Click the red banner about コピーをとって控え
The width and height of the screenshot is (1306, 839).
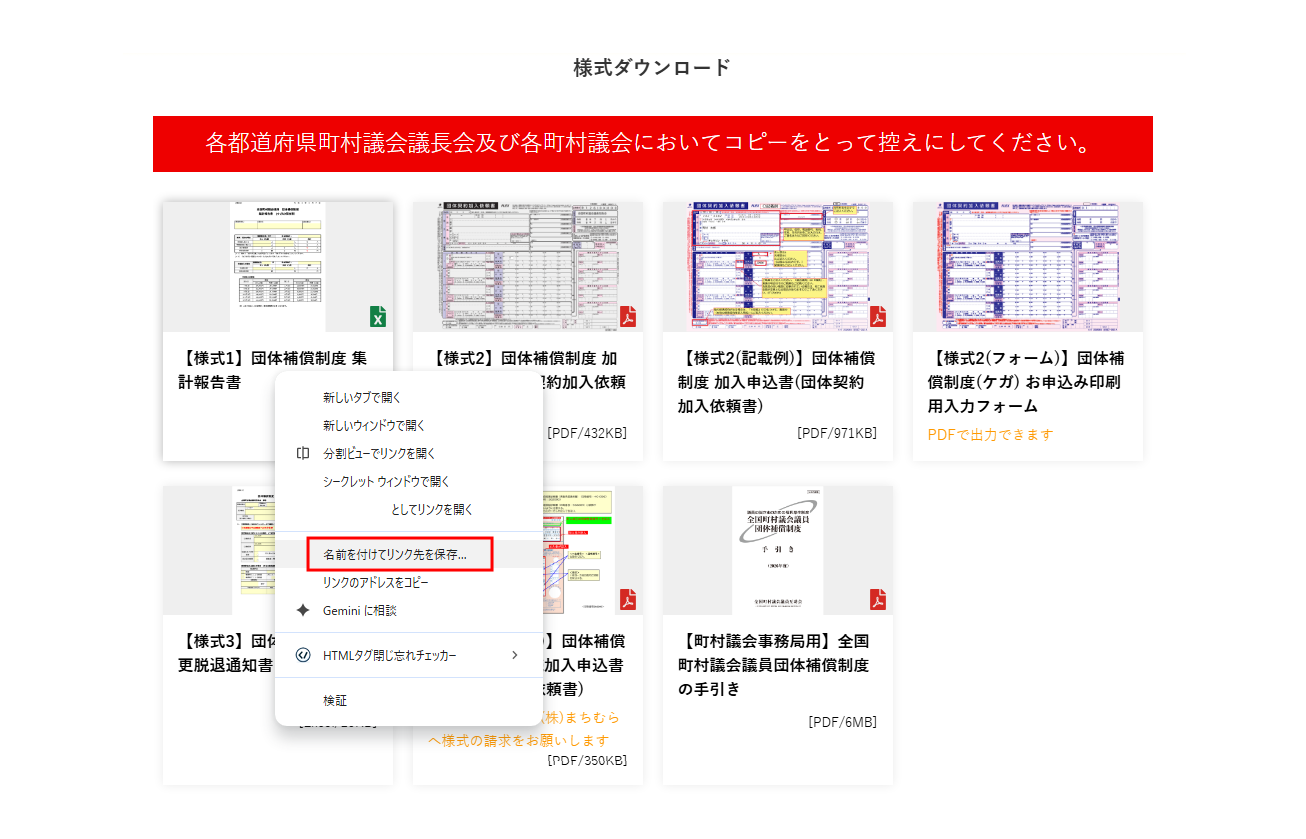[653, 144]
